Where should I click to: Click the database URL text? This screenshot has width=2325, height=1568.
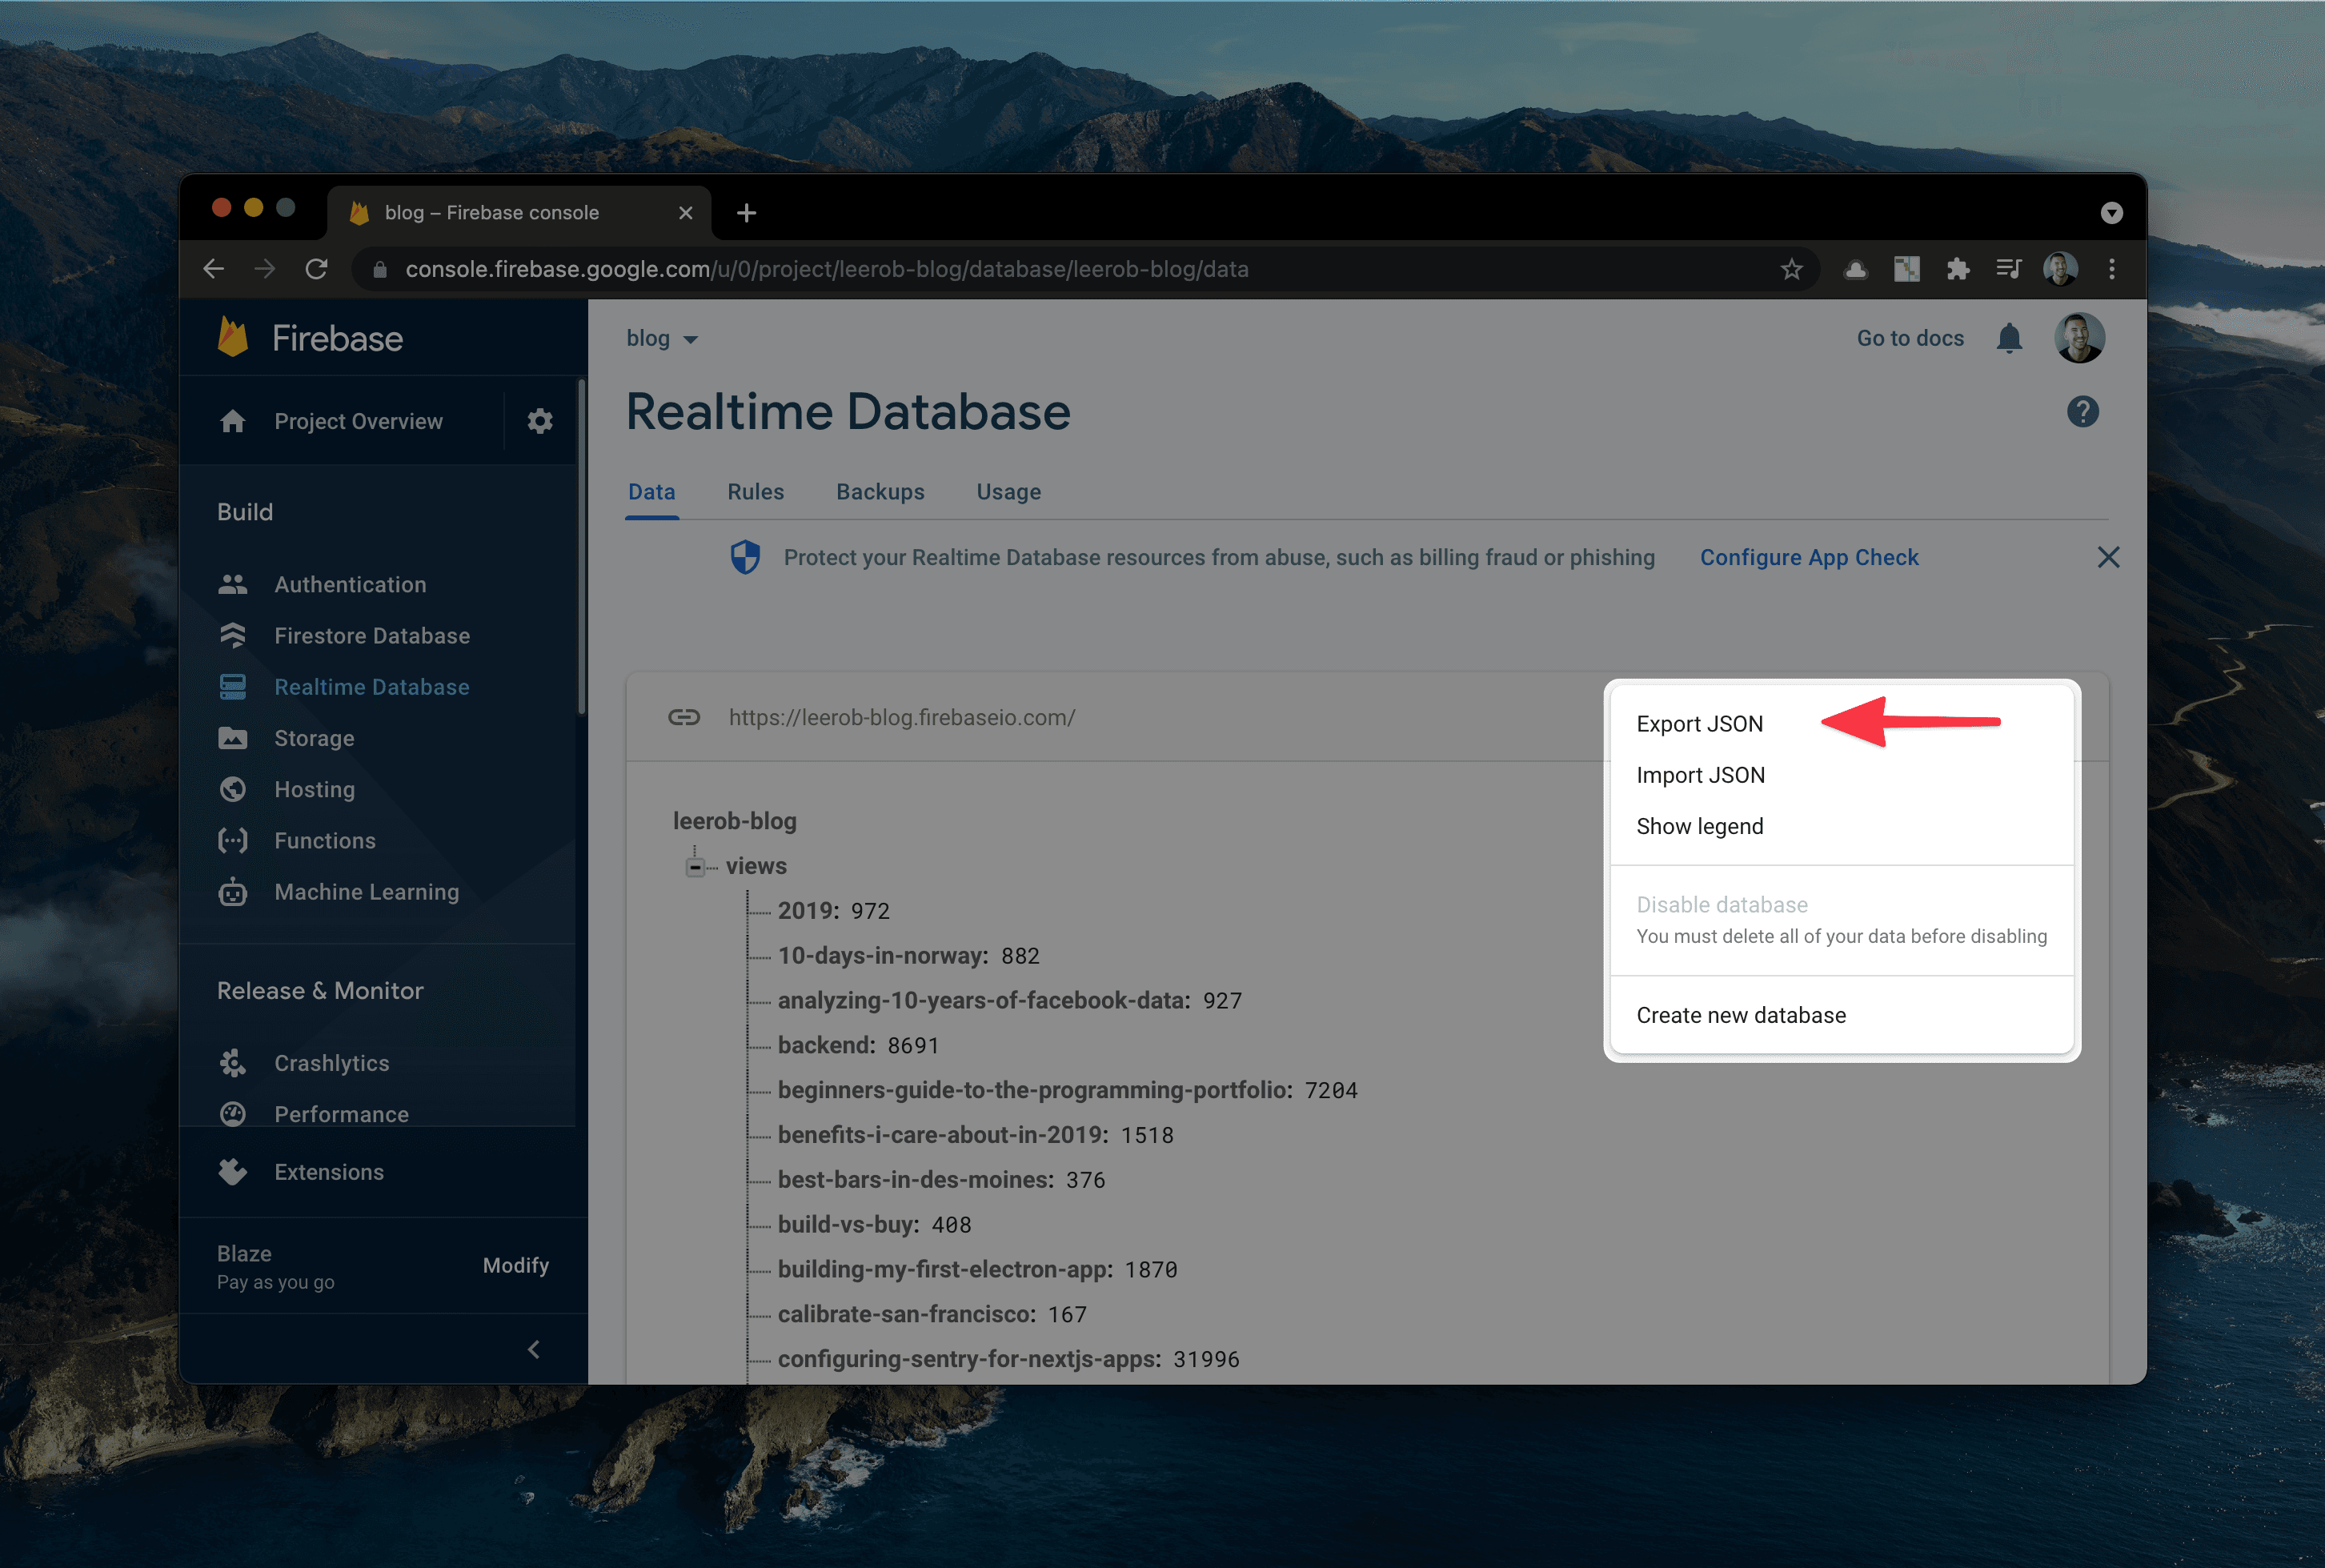[x=901, y=717]
